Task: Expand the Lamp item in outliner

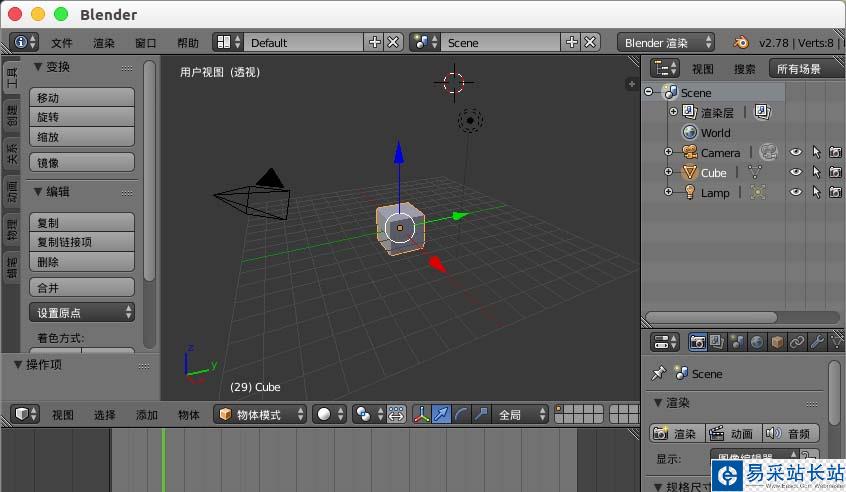Action: coord(668,192)
